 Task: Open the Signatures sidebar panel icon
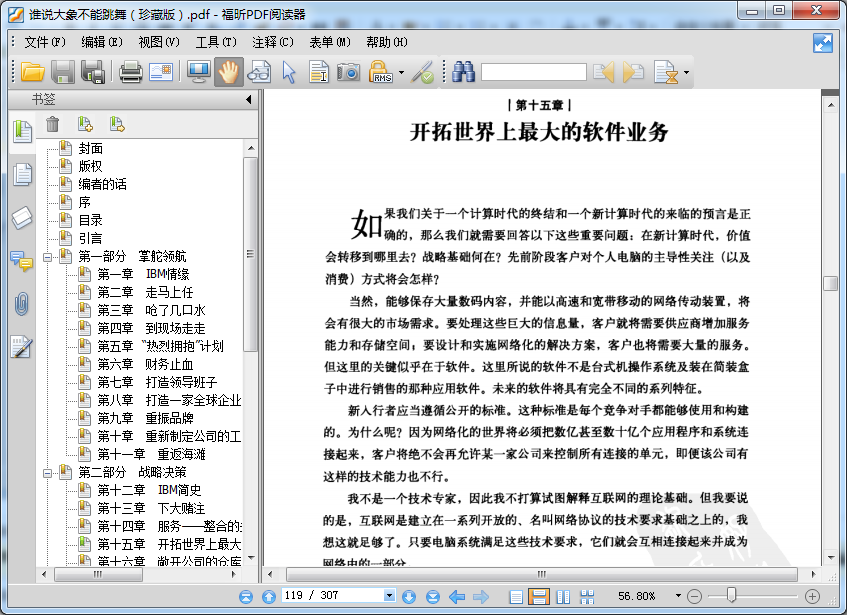coord(22,347)
